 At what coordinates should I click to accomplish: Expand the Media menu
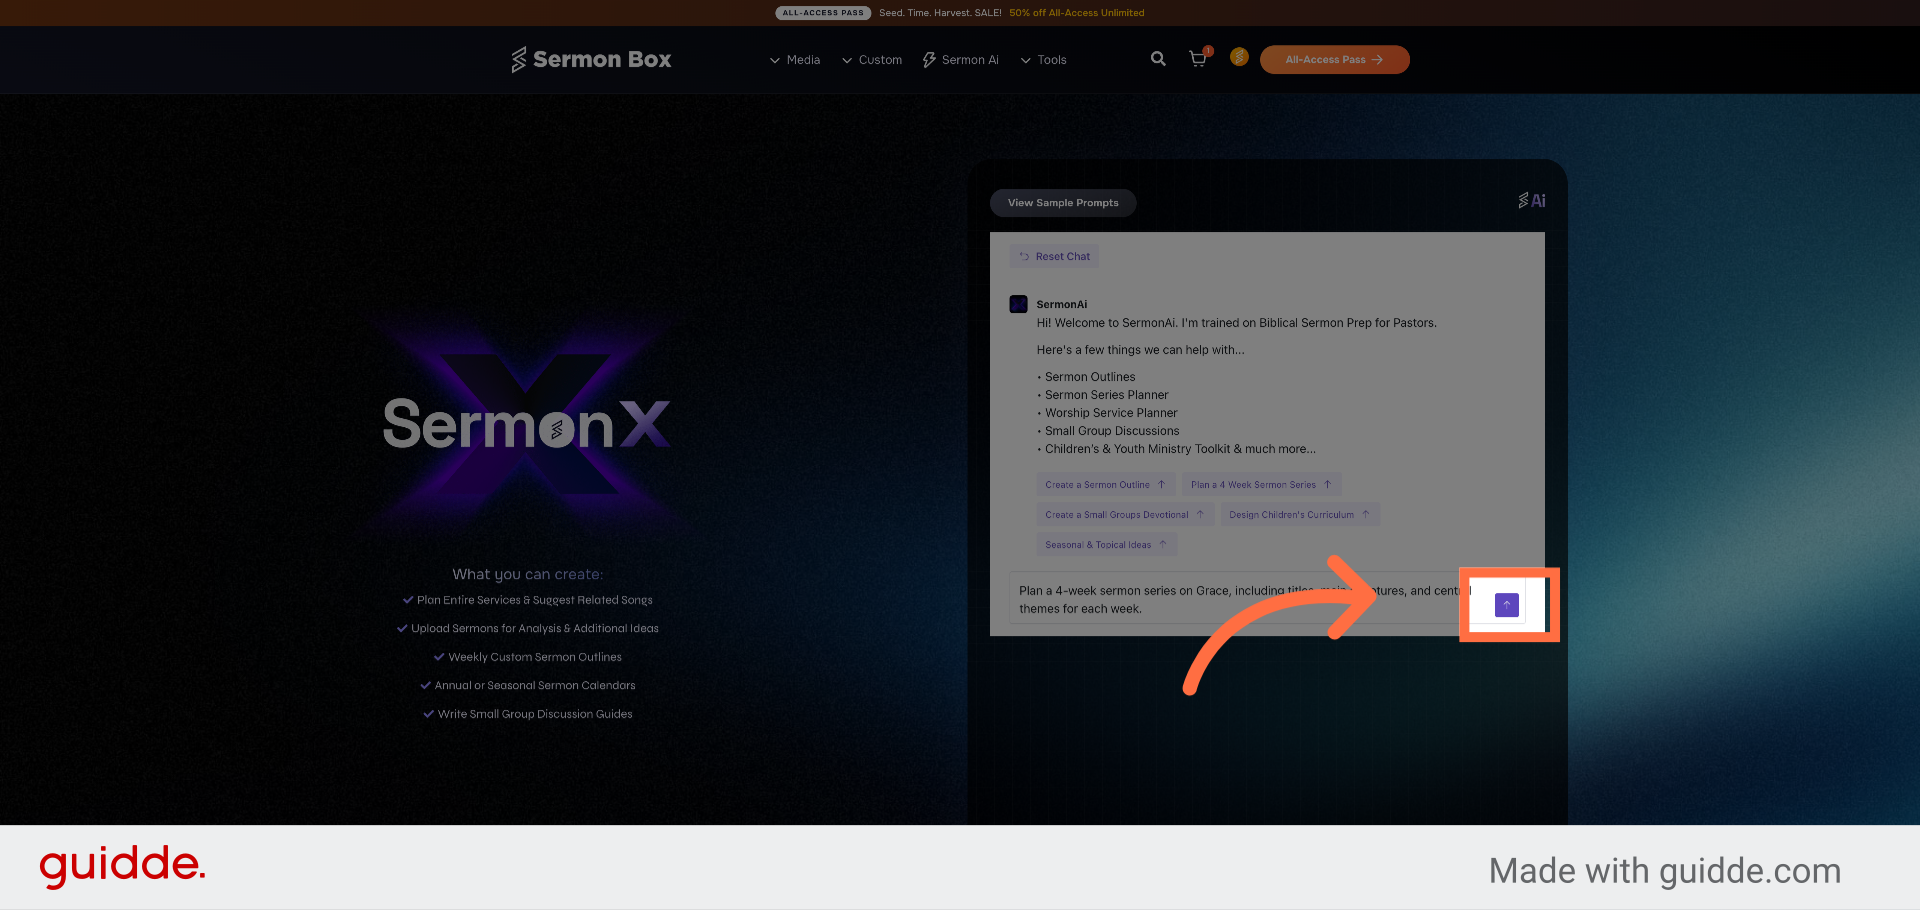click(x=795, y=60)
